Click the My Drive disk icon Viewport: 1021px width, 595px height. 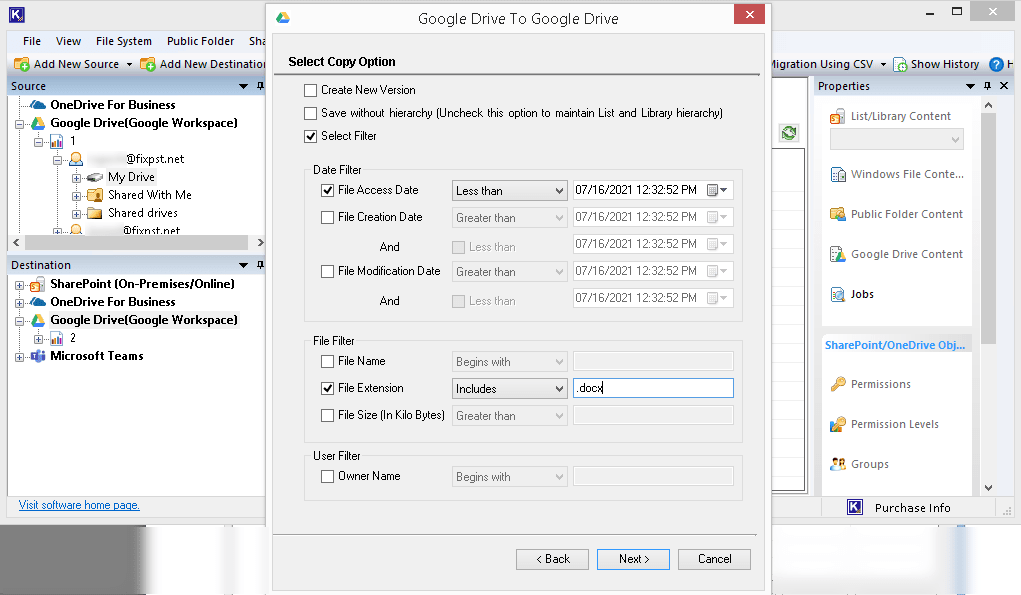95,177
